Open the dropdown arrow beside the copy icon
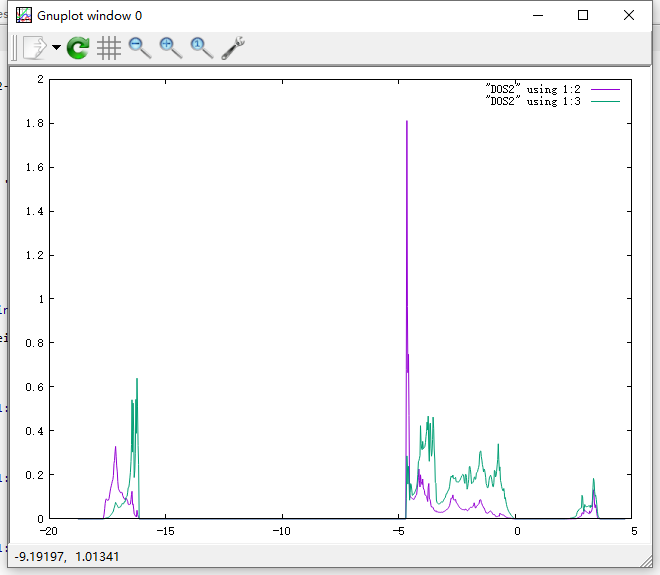The height and width of the screenshot is (575, 660). coord(56,48)
